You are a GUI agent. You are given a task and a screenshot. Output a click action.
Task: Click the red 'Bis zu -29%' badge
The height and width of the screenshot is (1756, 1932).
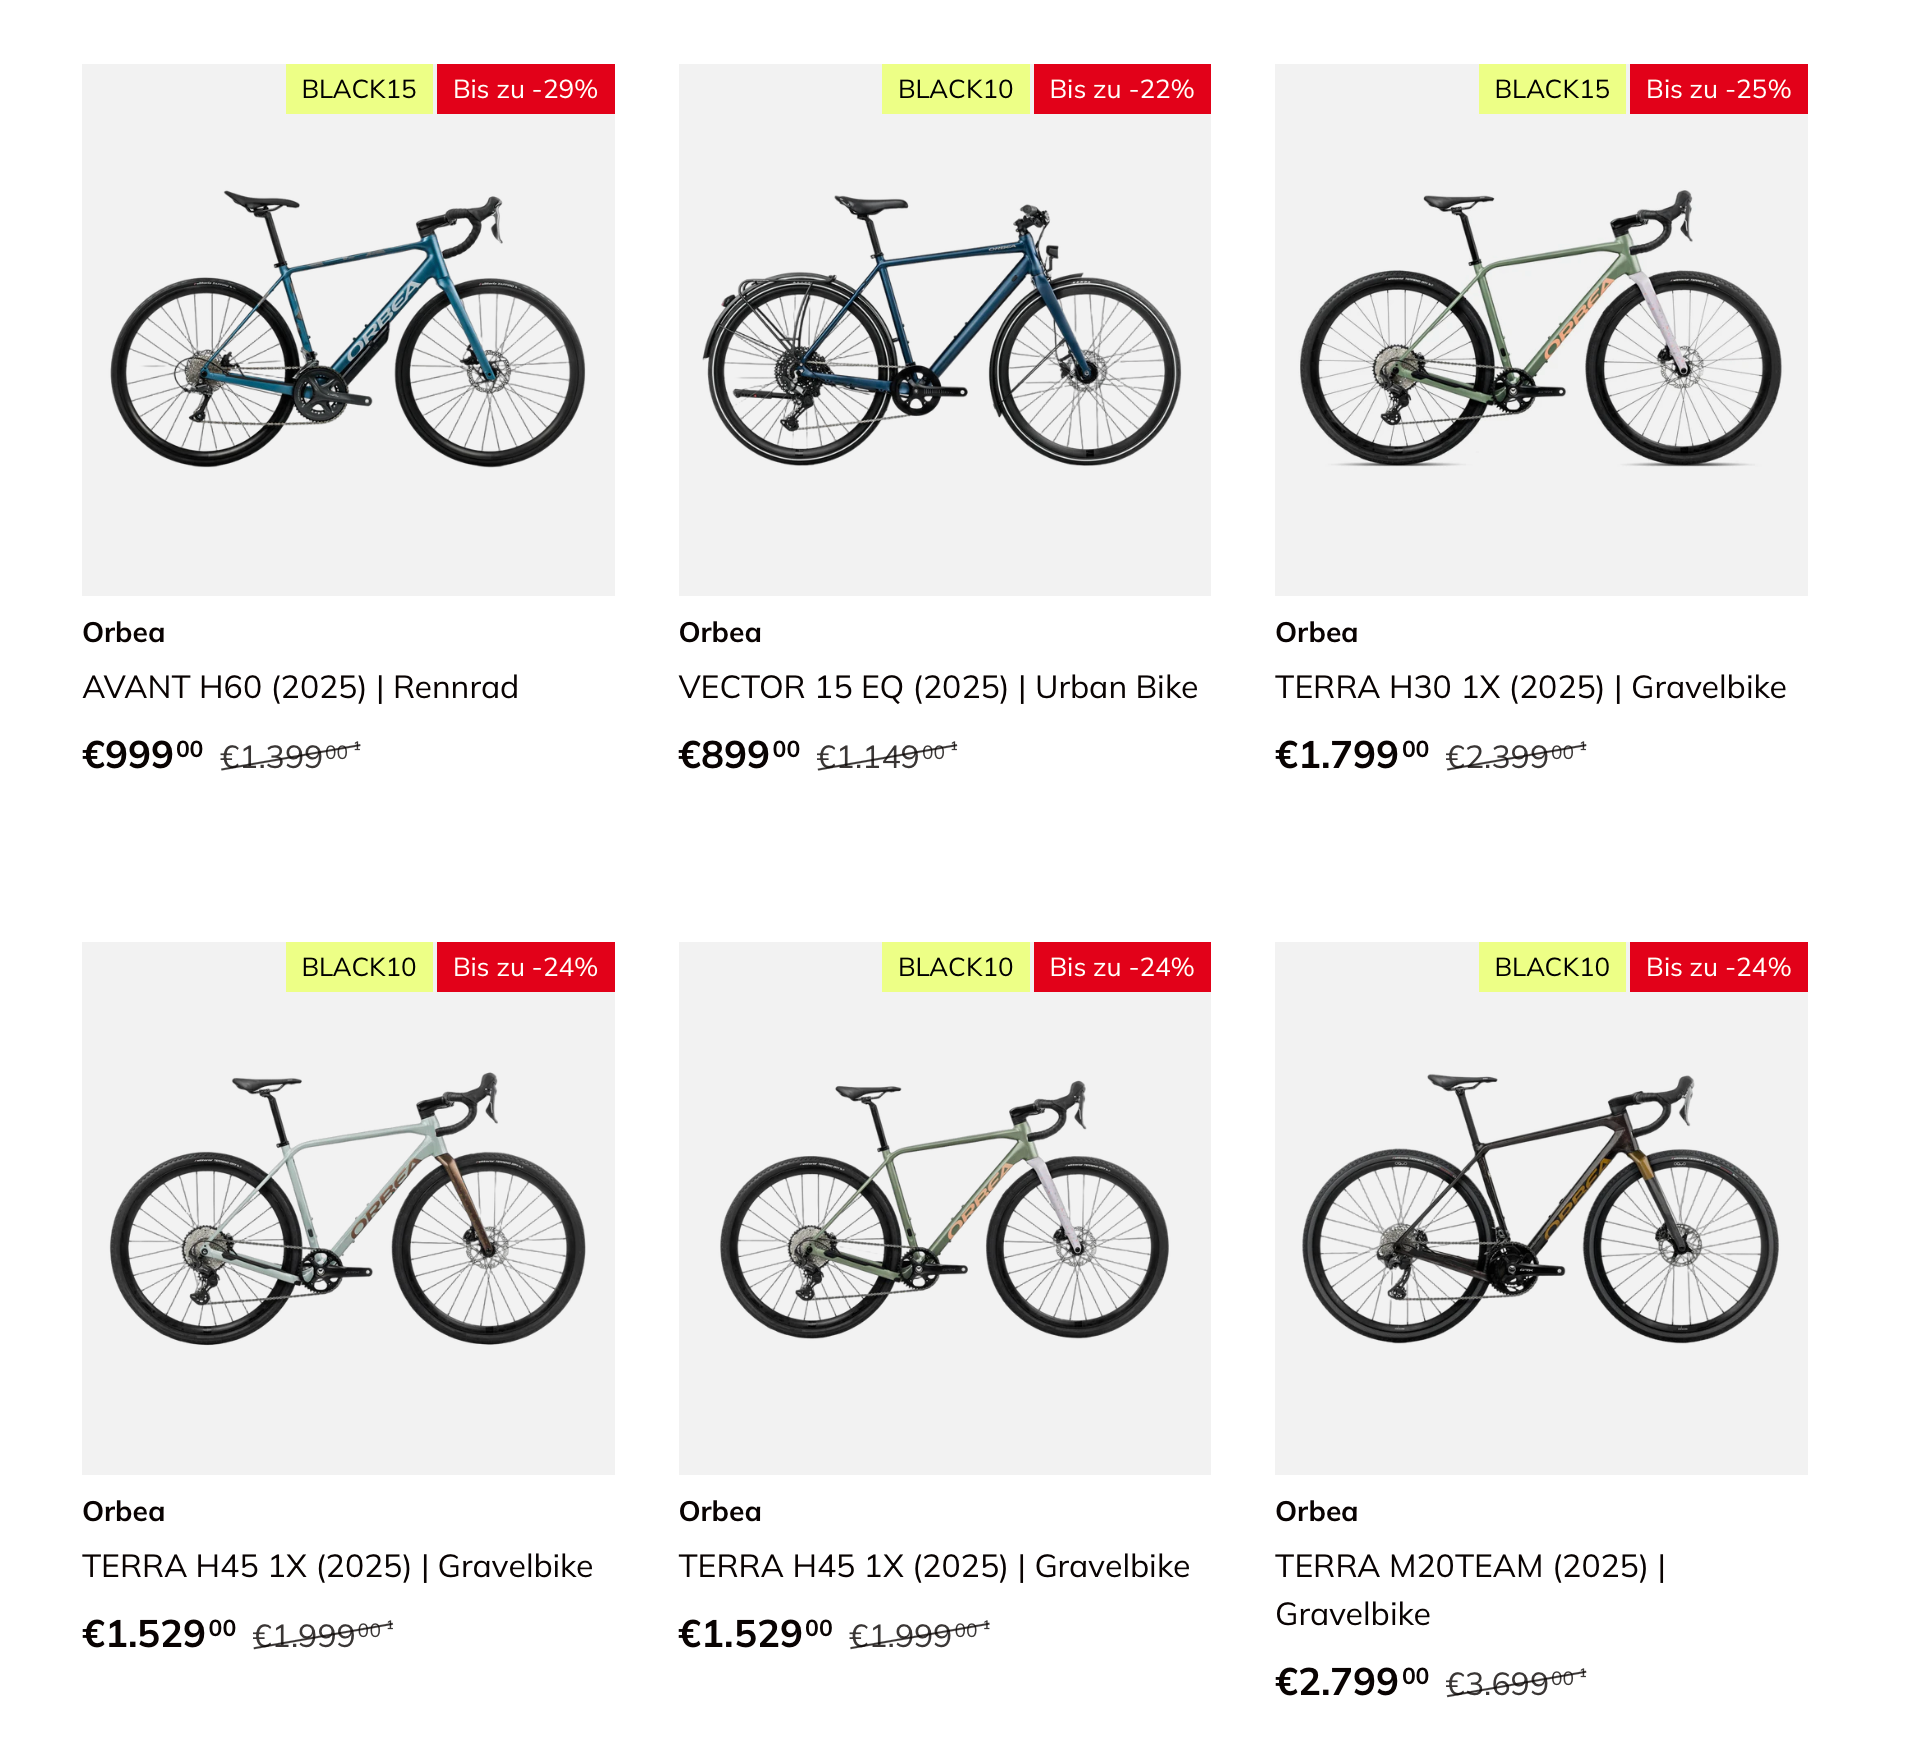tap(525, 89)
